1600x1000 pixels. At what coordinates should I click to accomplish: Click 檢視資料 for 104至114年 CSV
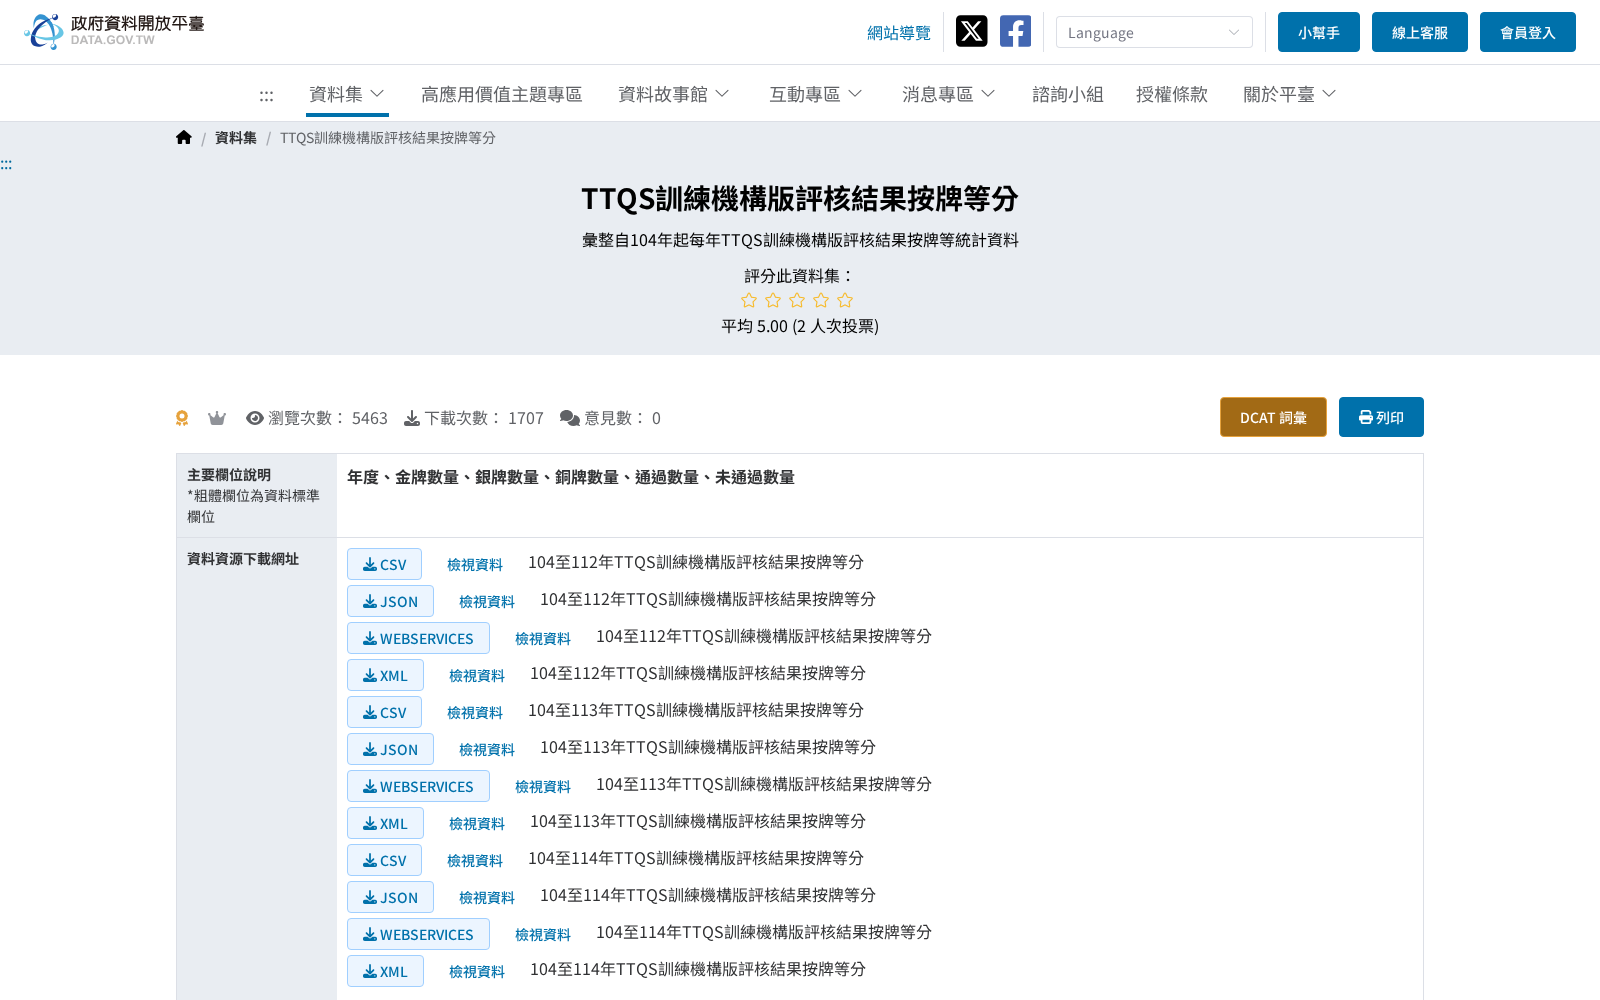click(x=475, y=861)
